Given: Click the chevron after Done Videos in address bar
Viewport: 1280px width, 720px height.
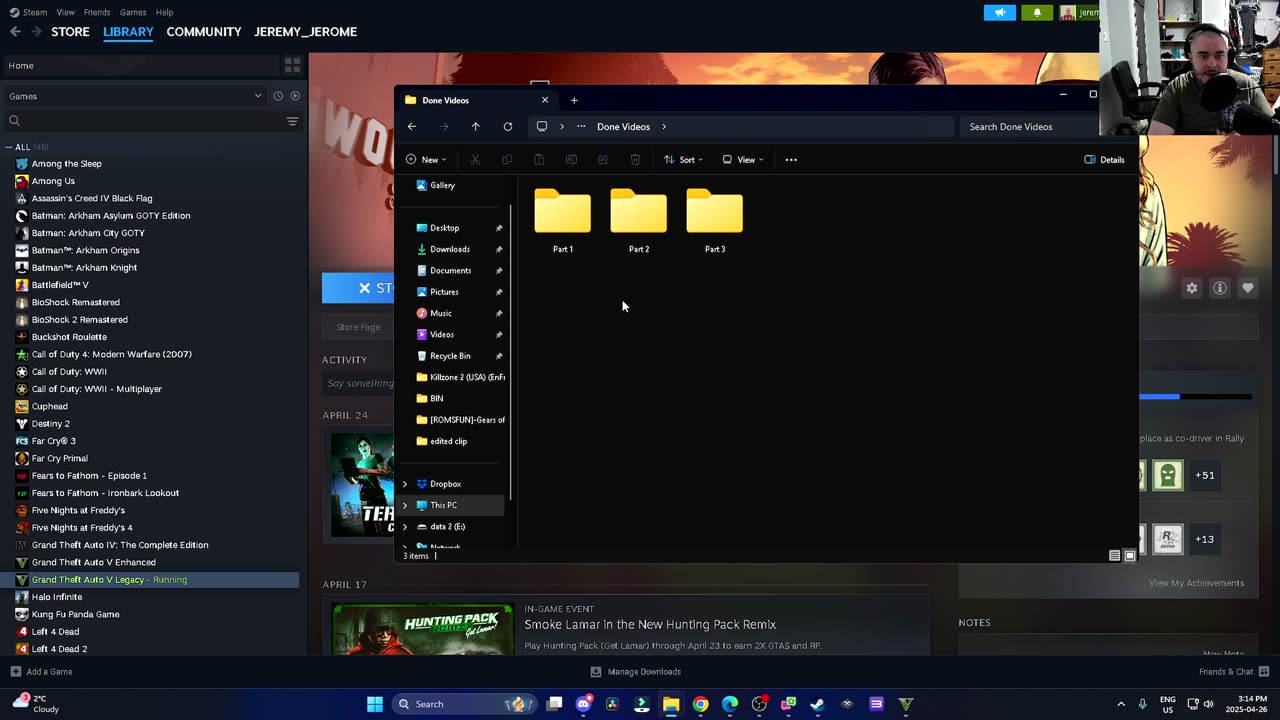Looking at the screenshot, I should tap(664, 127).
